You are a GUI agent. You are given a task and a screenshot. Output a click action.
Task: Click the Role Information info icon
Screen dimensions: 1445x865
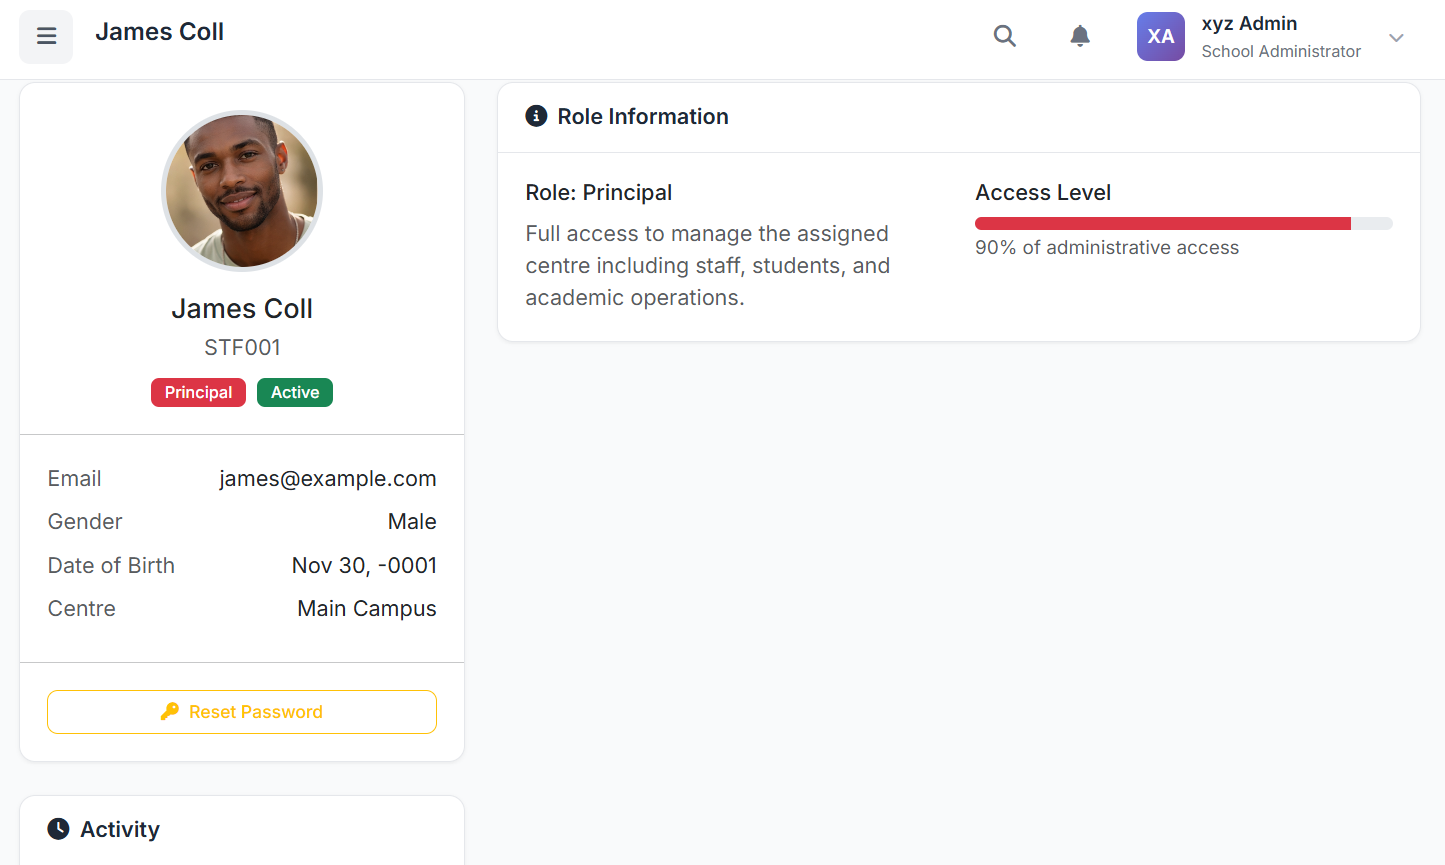coord(536,116)
